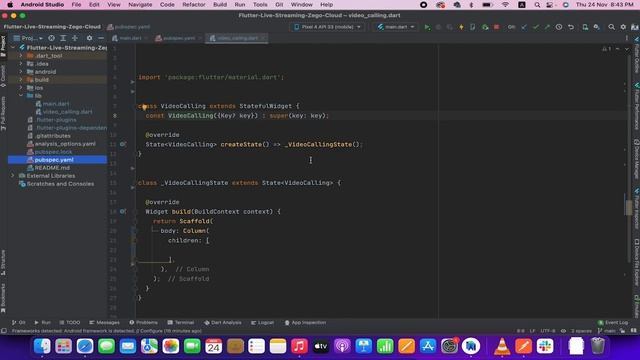The width and height of the screenshot is (640, 360).
Task: Open the Refactor menu
Action: pos(193,4)
